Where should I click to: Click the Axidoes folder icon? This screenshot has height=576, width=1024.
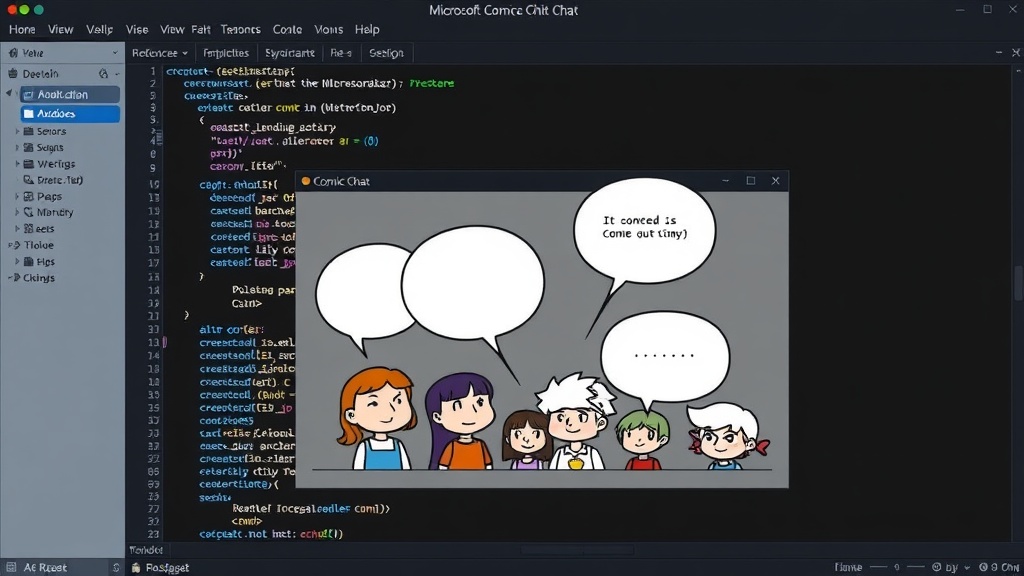point(28,114)
